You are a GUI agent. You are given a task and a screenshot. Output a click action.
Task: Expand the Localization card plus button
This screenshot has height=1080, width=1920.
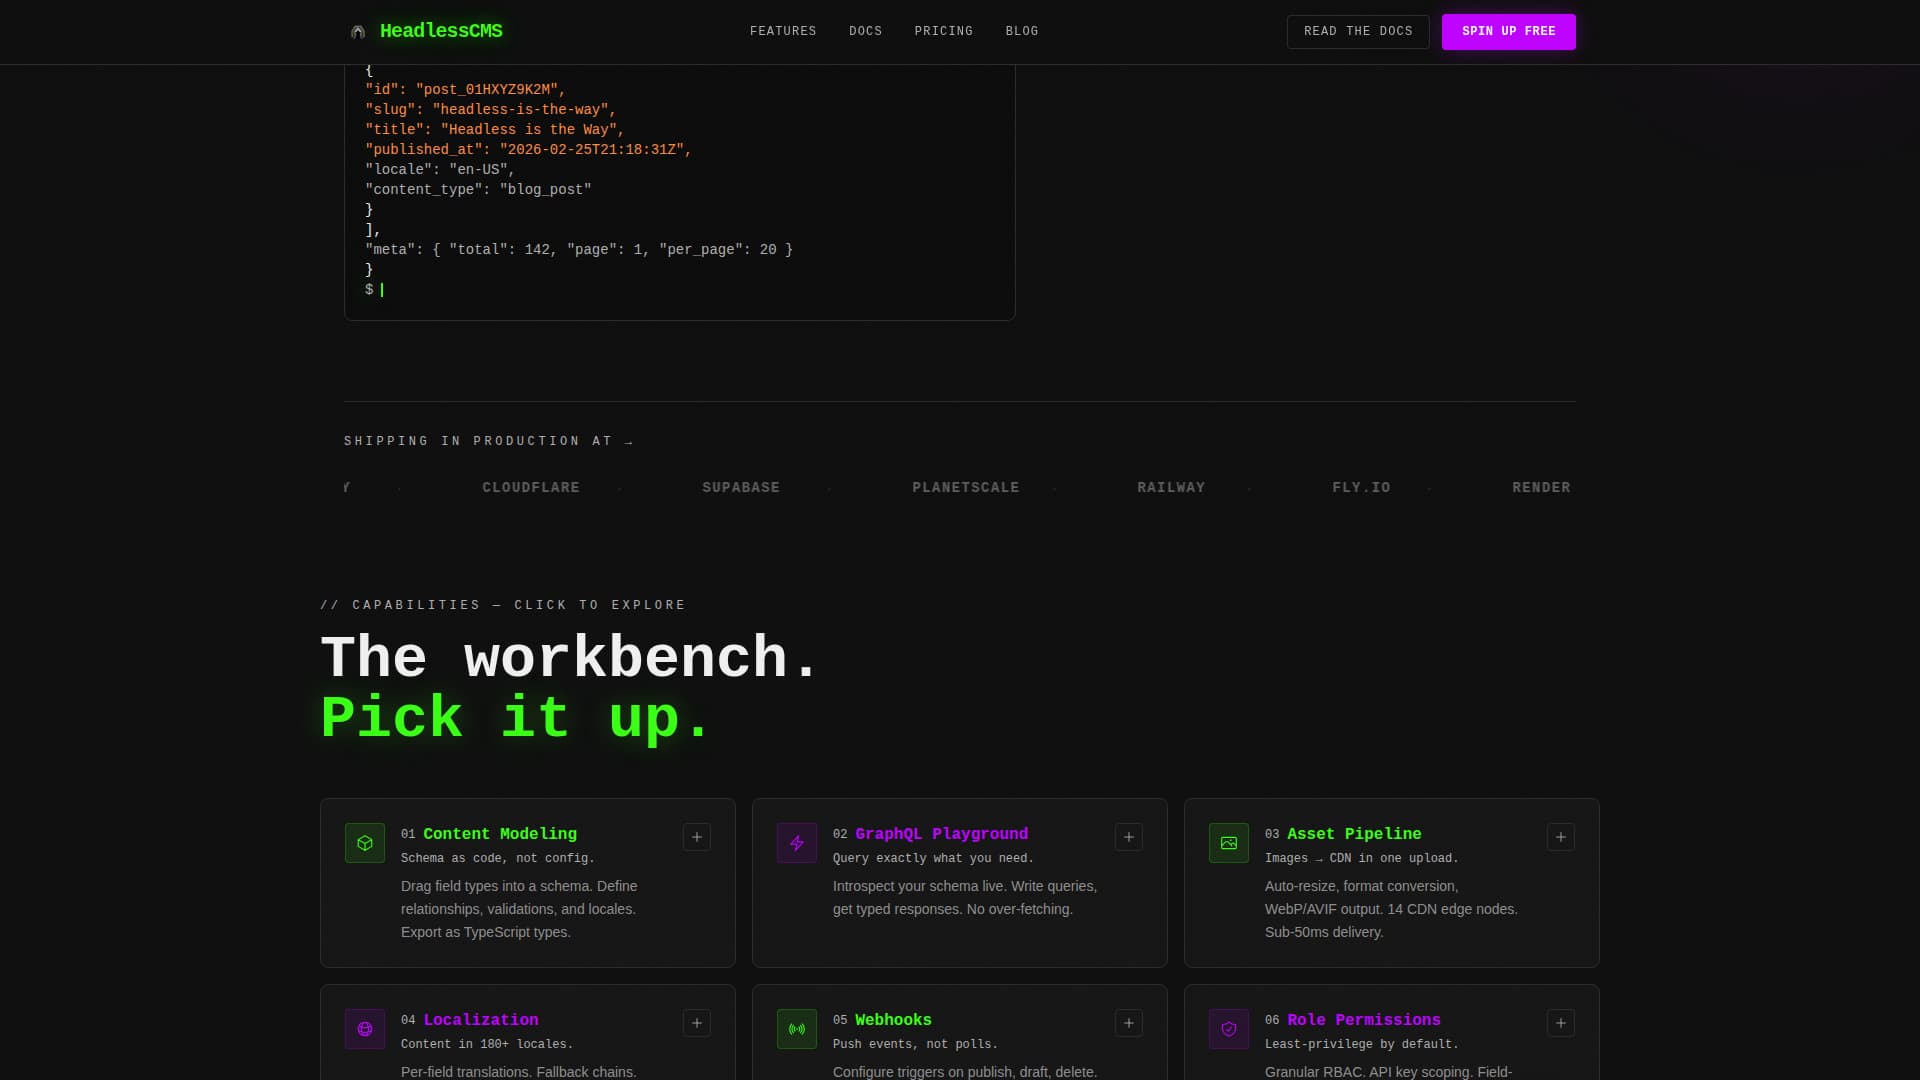pyautogui.click(x=697, y=1023)
